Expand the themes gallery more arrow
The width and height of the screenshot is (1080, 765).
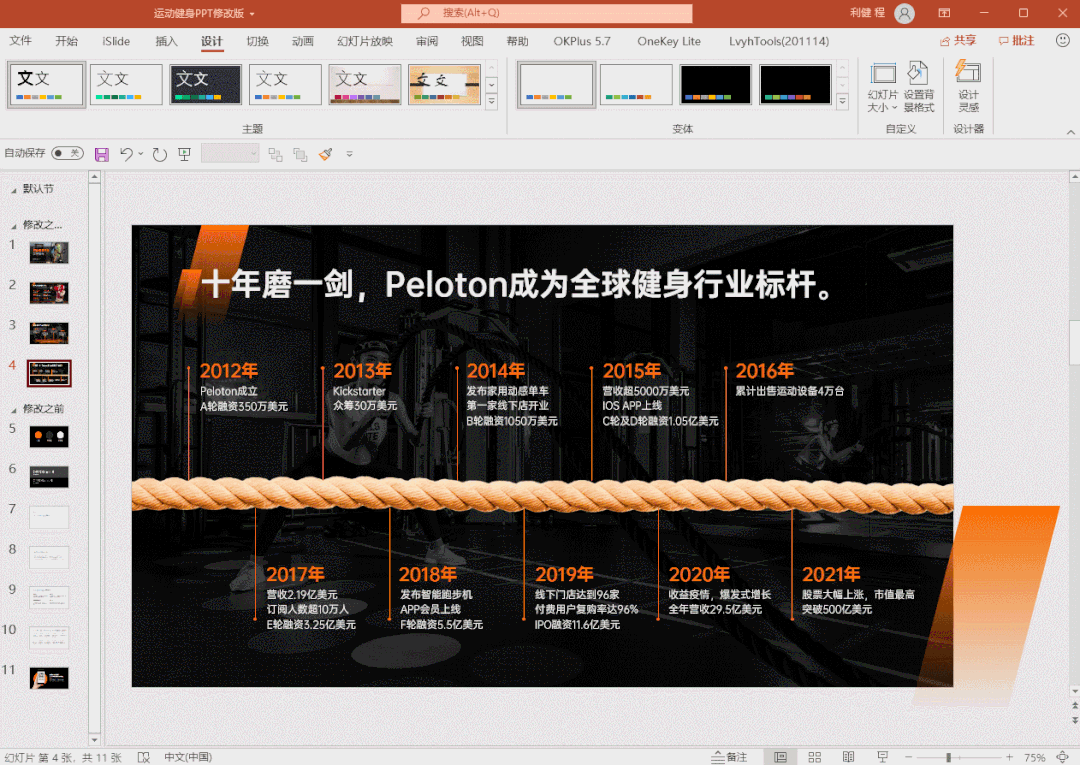(x=492, y=102)
